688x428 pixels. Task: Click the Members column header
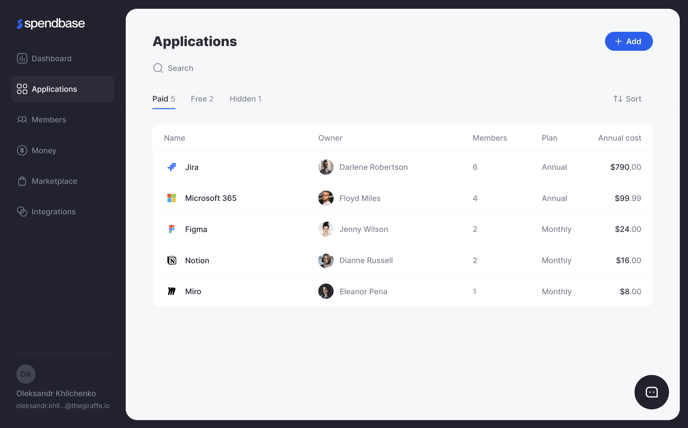tap(489, 138)
